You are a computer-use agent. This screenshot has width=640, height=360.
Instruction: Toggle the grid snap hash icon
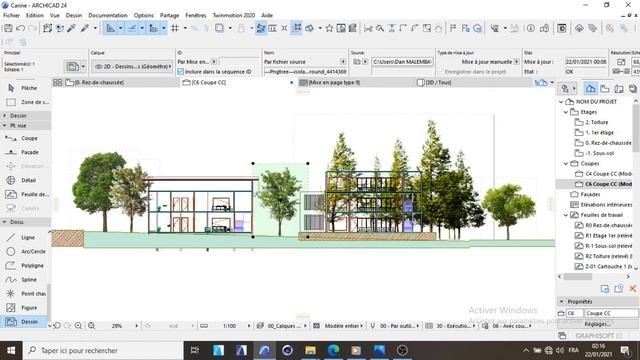coord(175,28)
